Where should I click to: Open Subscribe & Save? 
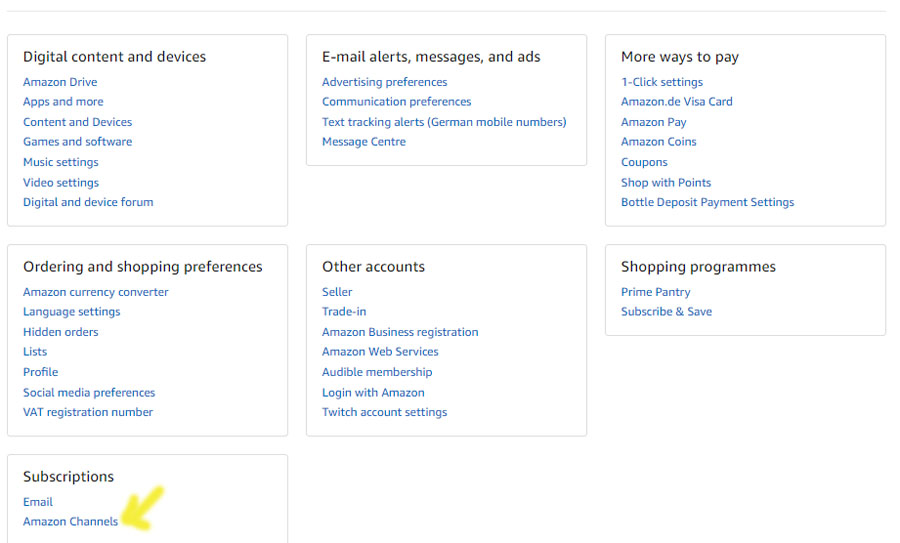coord(666,312)
